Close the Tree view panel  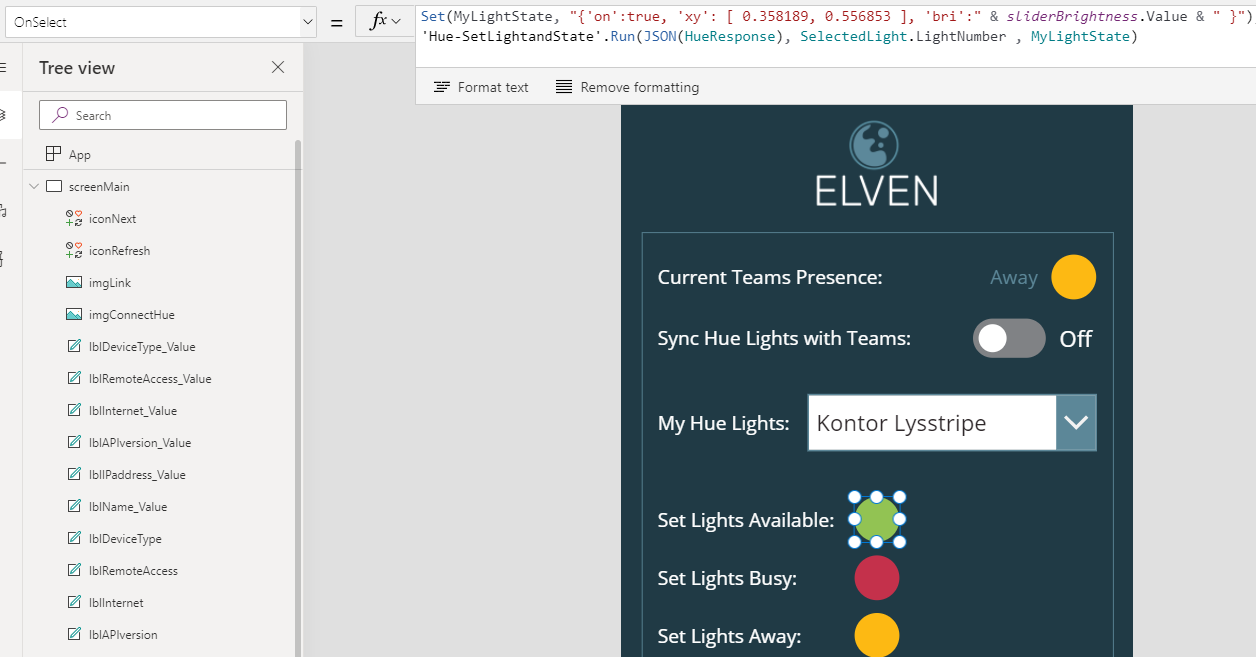(x=278, y=67)
